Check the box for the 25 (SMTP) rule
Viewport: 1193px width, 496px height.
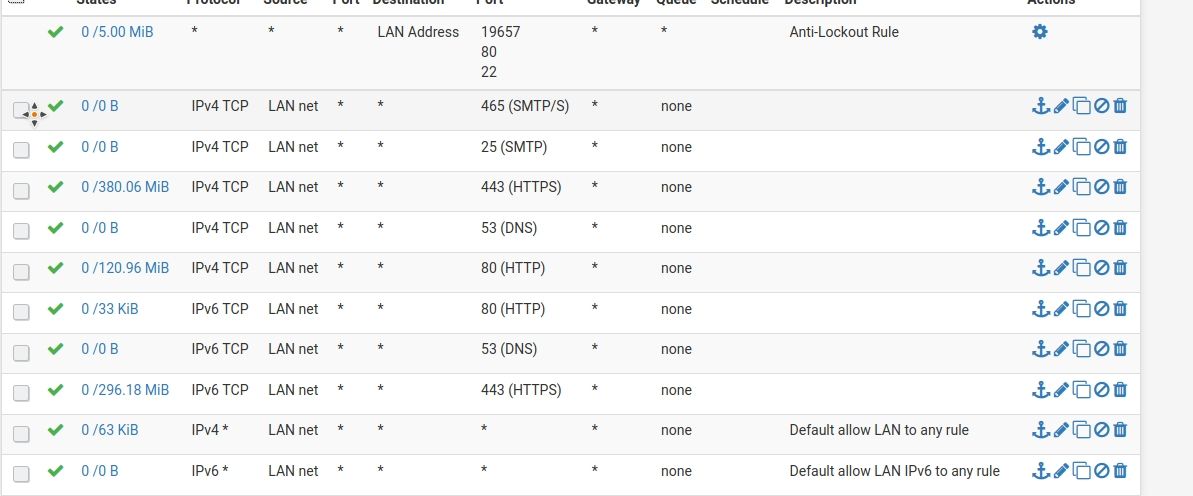21,150
